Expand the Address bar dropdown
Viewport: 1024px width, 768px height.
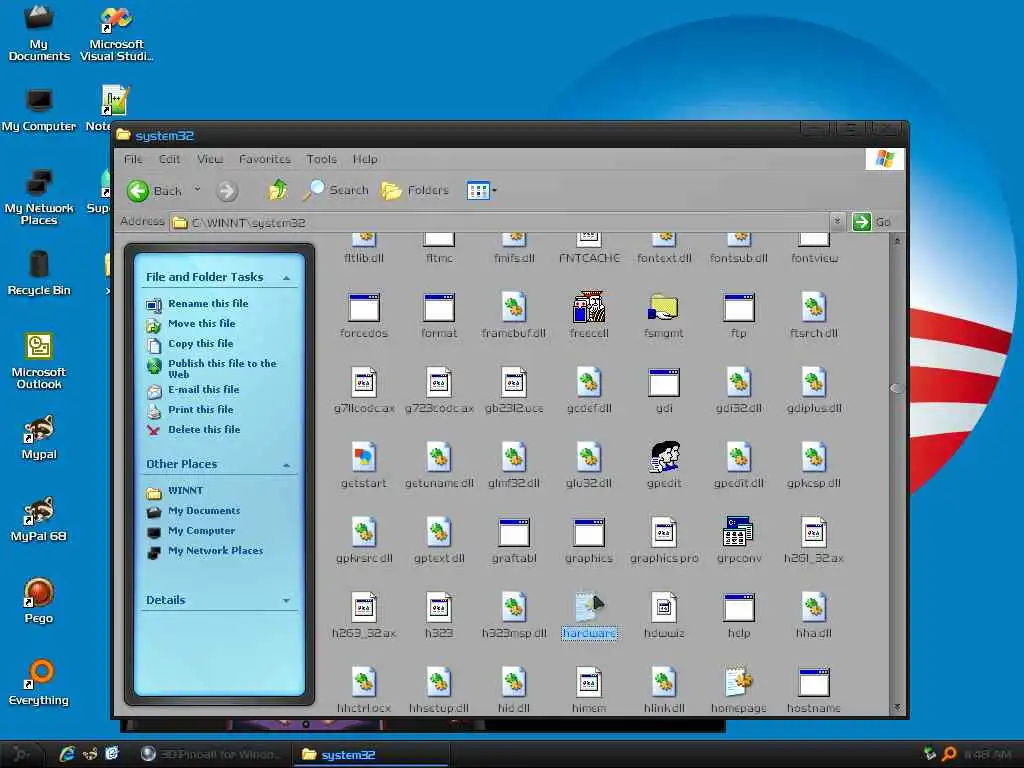coord(837,222)
